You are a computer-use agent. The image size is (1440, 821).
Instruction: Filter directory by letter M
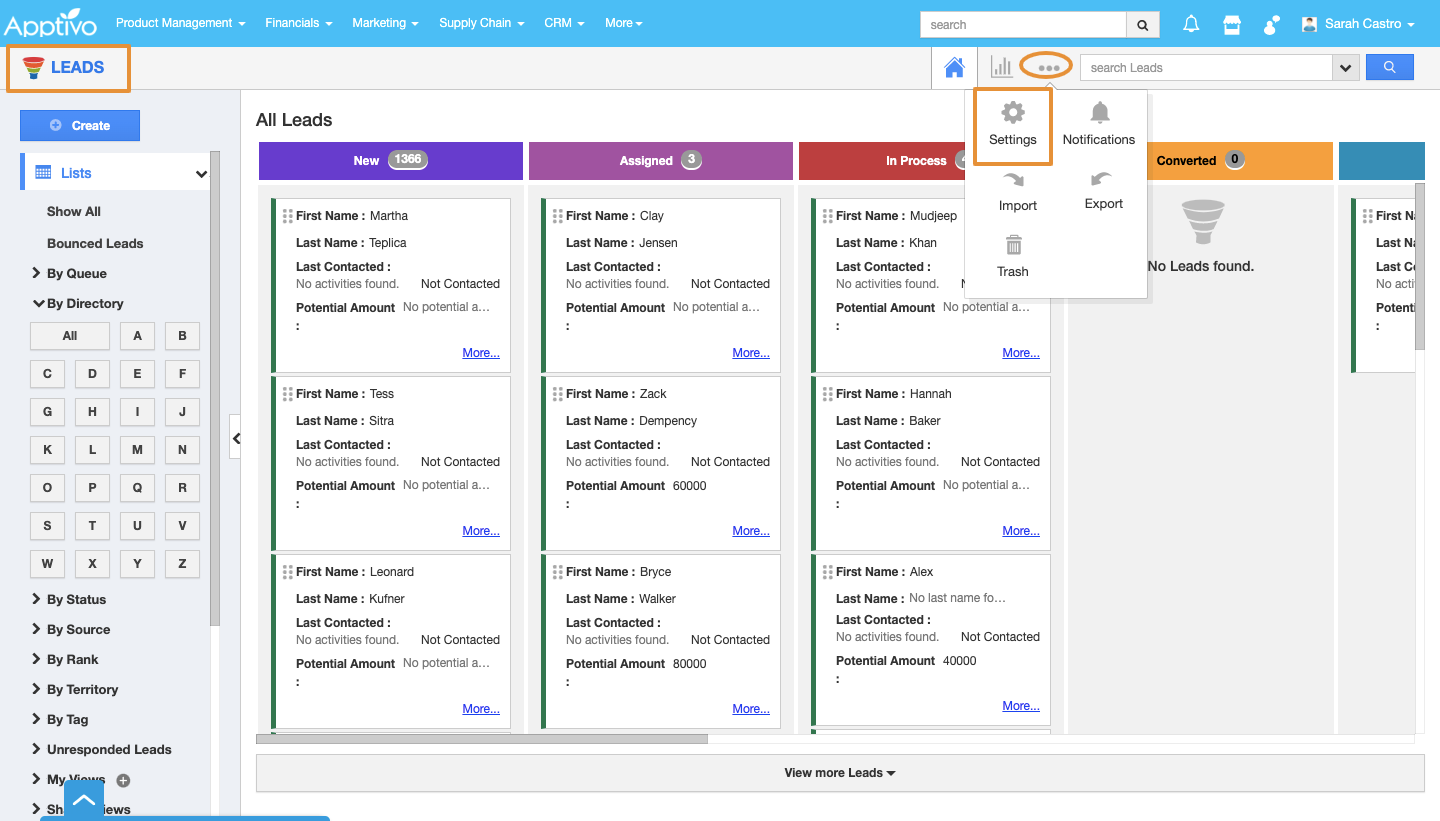(x=137, y=450)
